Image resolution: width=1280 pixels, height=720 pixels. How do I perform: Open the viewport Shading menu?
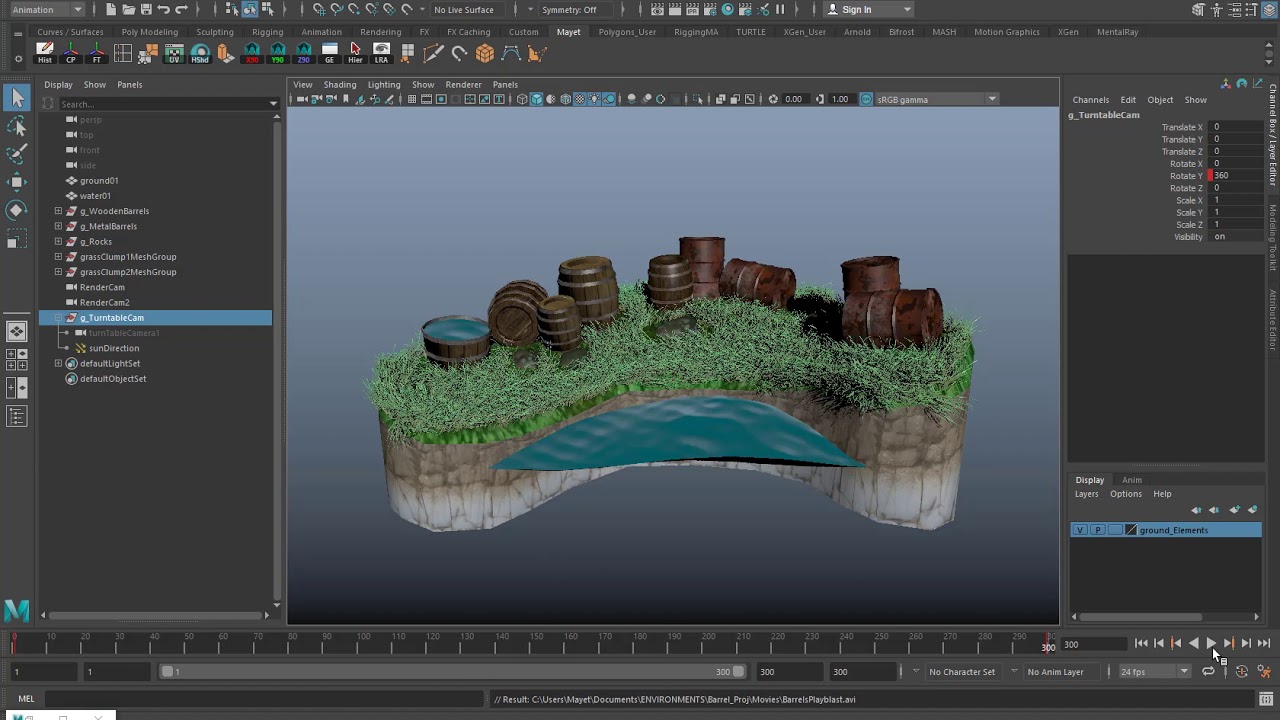[339, 85]
